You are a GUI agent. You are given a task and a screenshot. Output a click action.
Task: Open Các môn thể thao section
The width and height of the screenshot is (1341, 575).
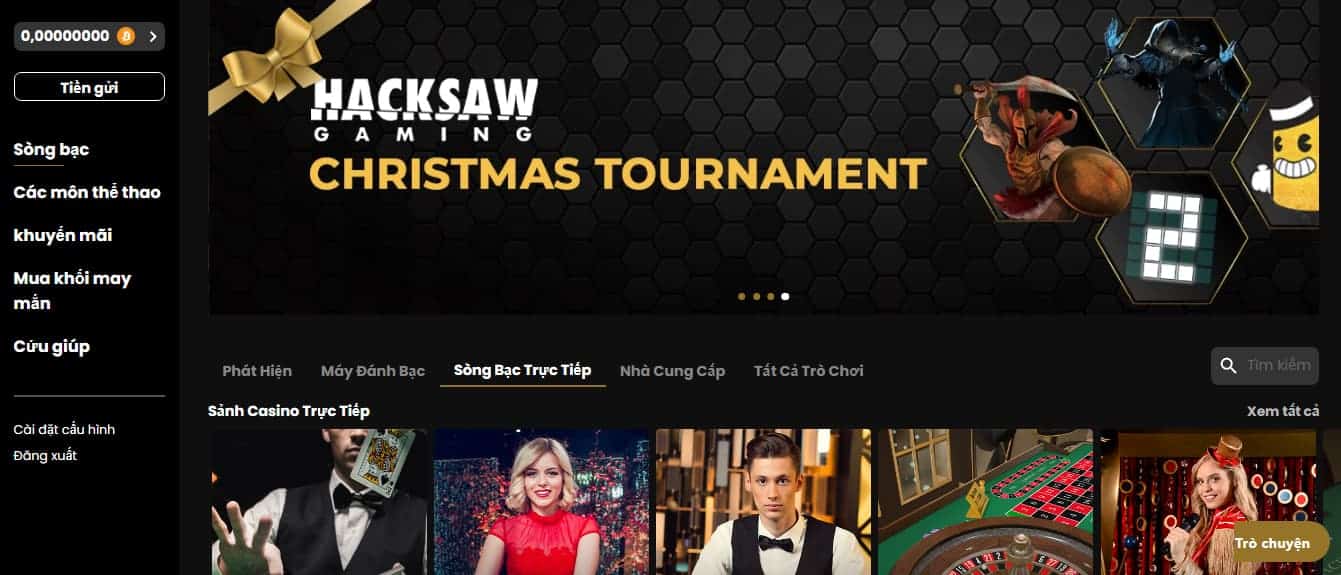(x=87, y=192)
